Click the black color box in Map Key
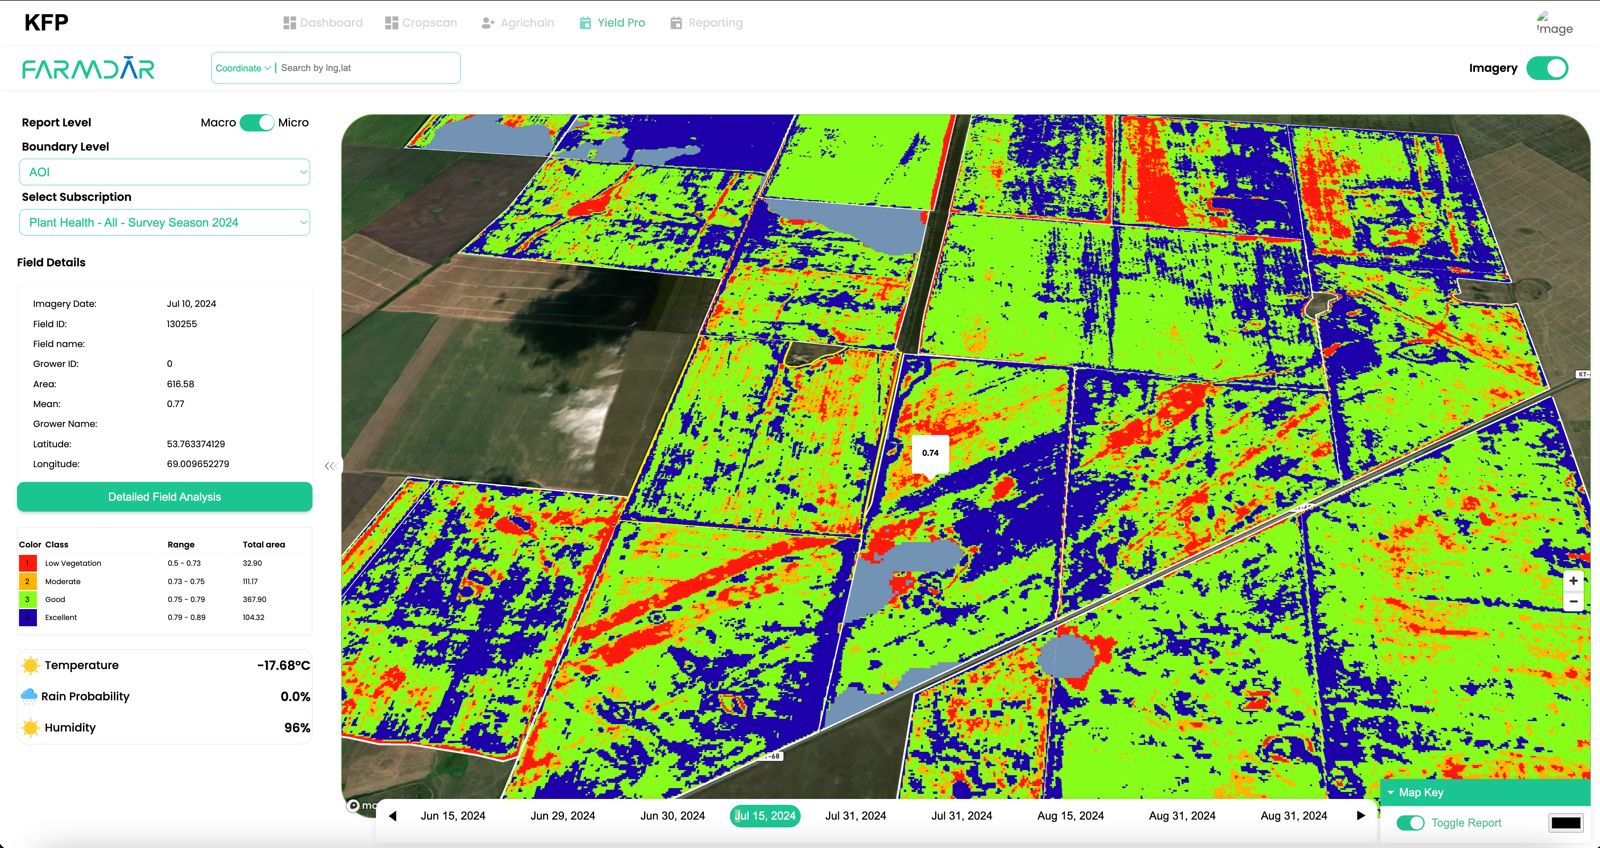Image resolution: width=1600 pixels, height=848 pixels. (x=1566, y=823)
